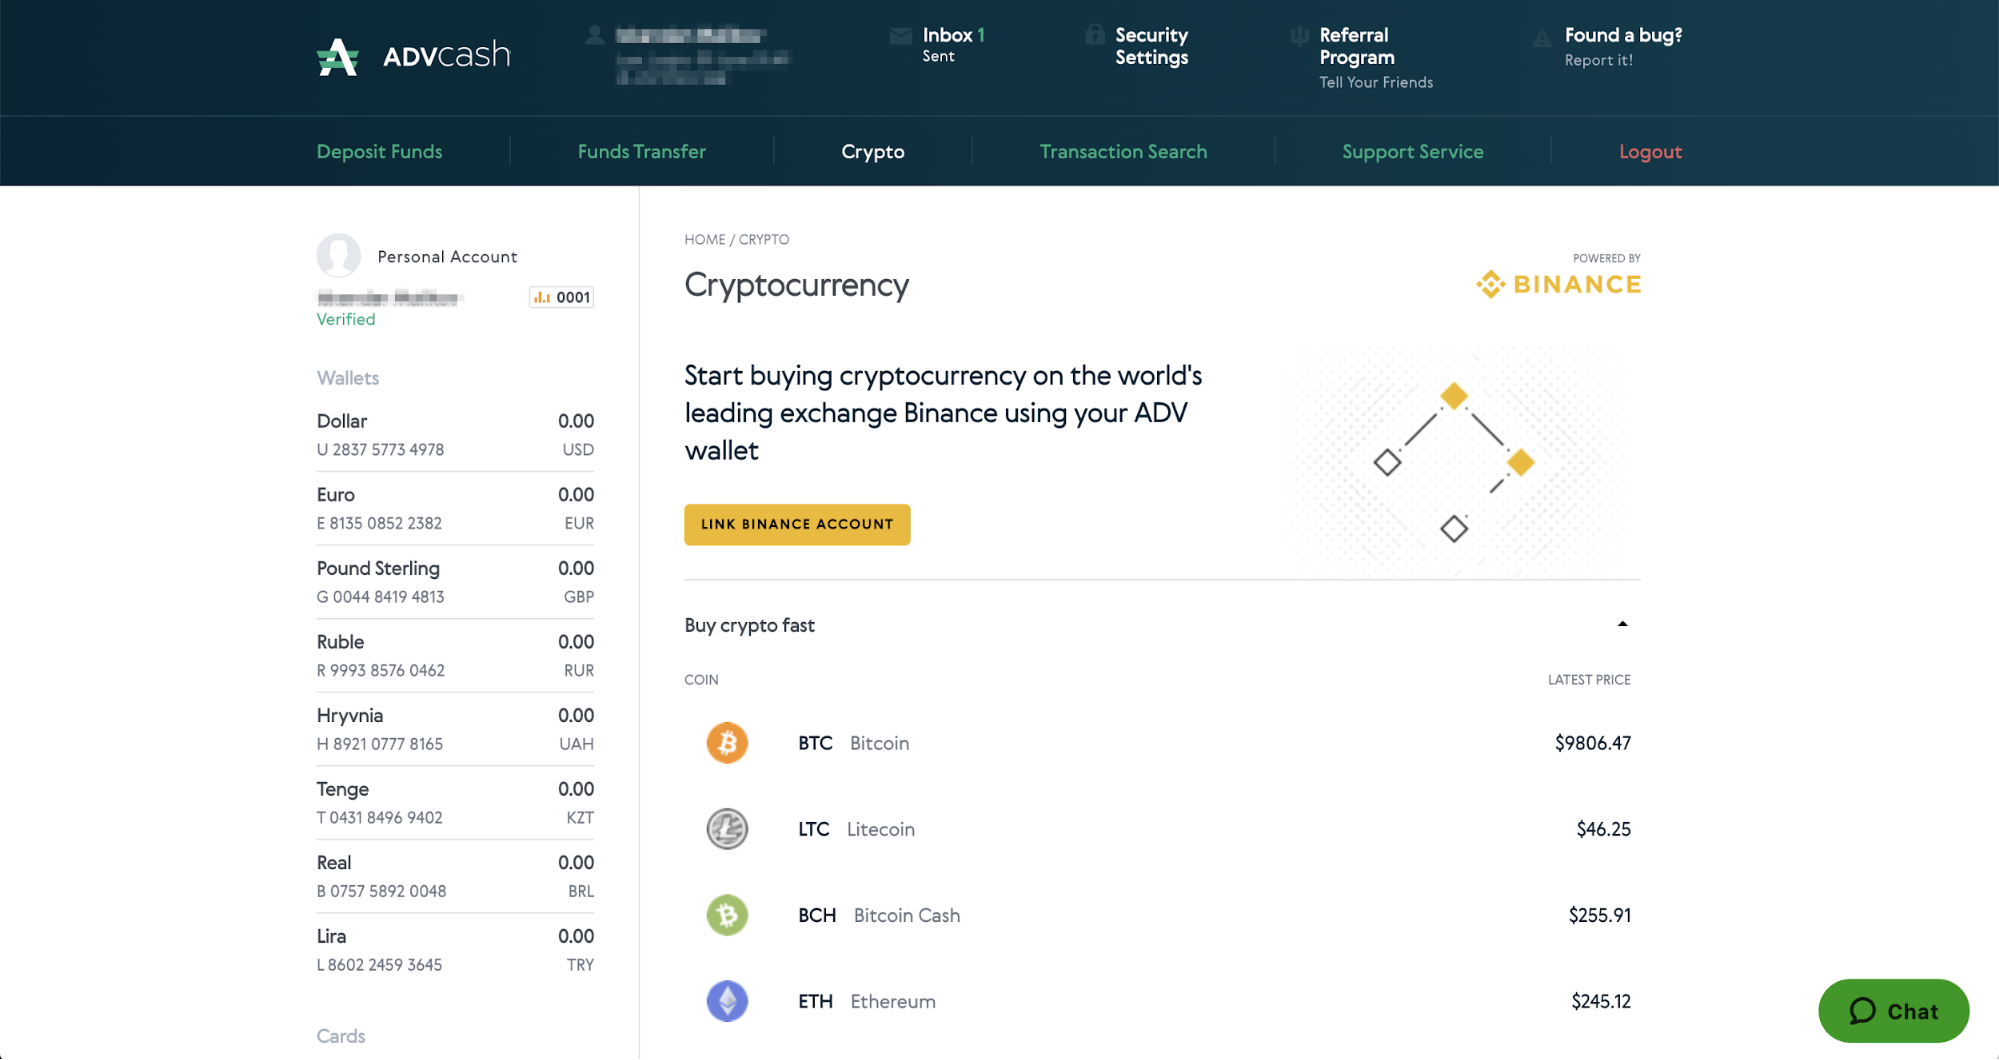The image size is (1999, 1060).
Task: Click the Personal Account avatar
Action: pyautogui.click(x=339, y=256)
